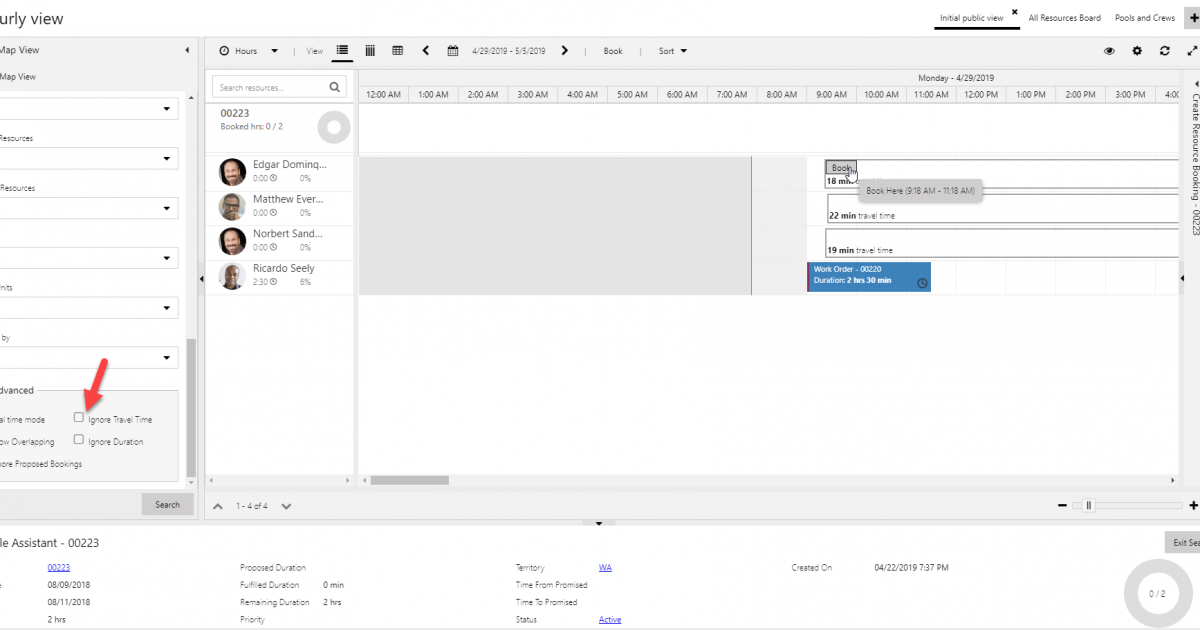The height and width of the screenshot is (630, 1200).
Task: Select the Work Order 00220 booking block
Action: click(868, 274)
